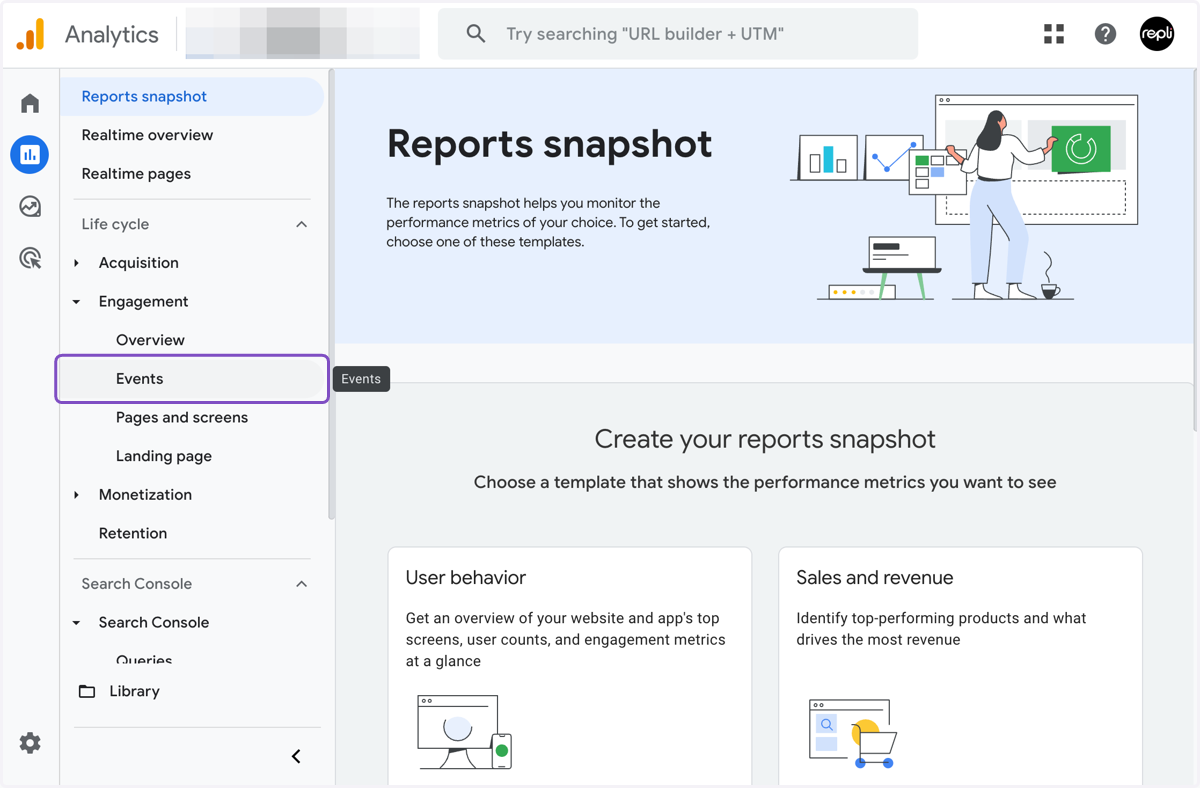Viewport: 1200px width, 788px height.
Task: Expand the Acquisition tree arrow
Action: [x=77, y=263]
